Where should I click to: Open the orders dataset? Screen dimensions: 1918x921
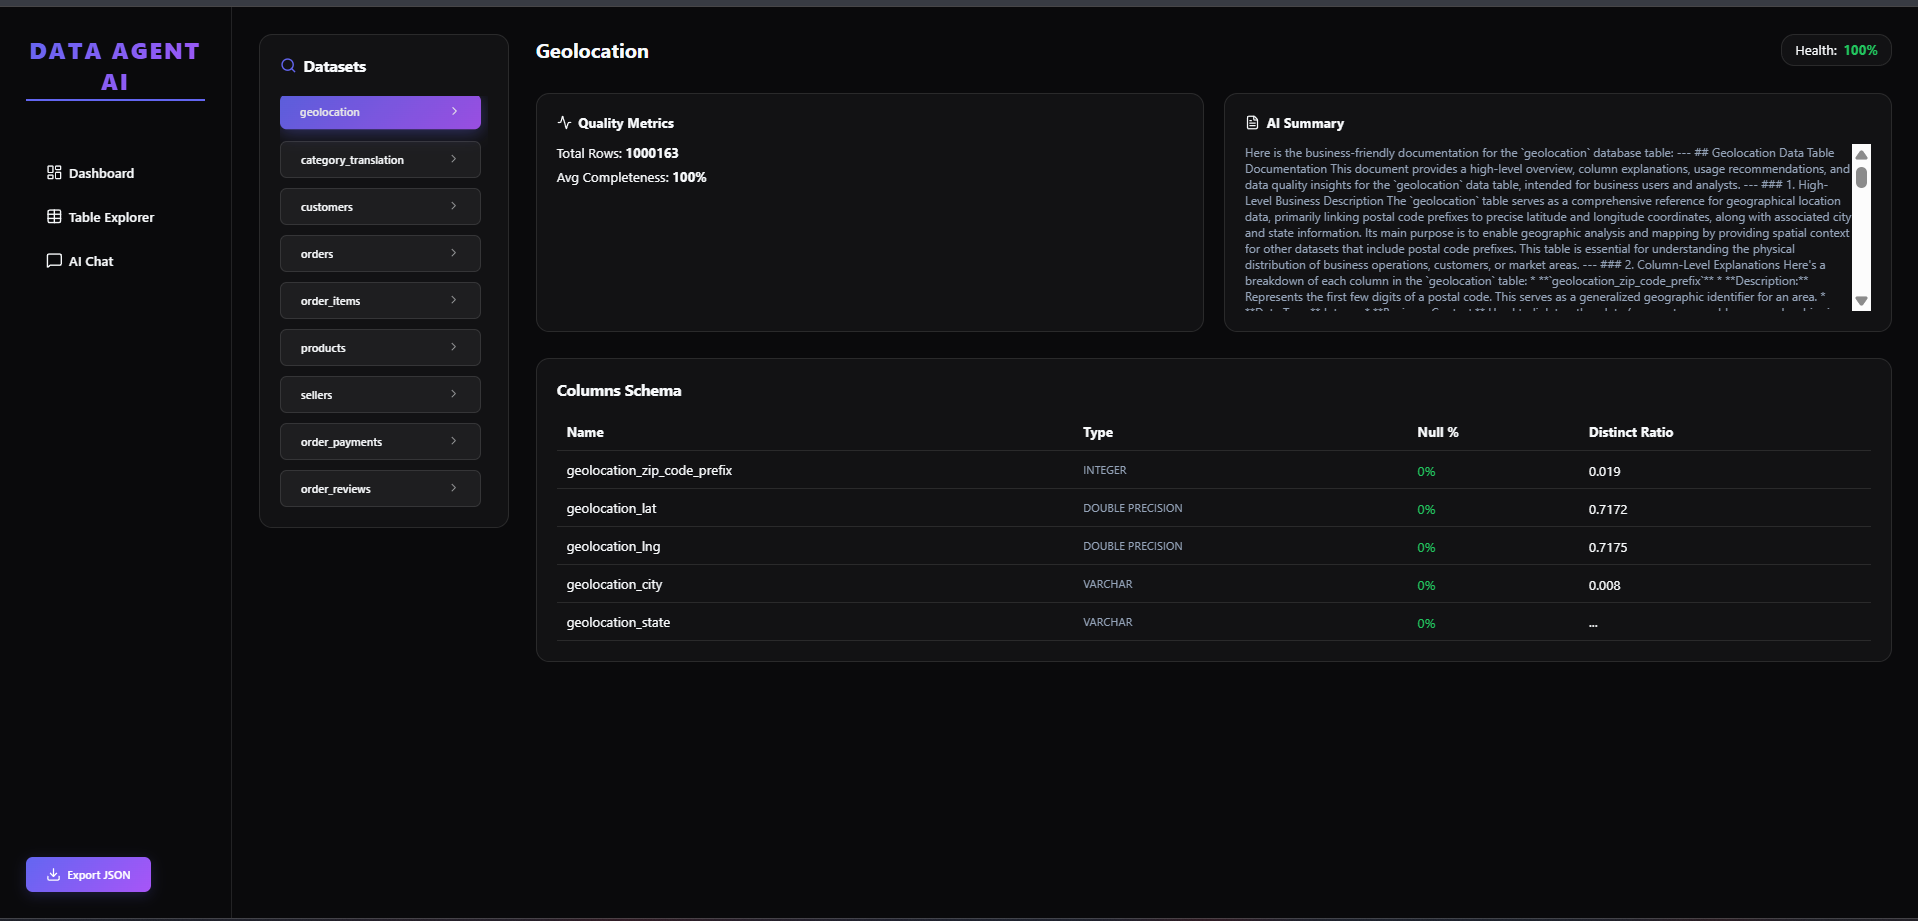380,254
